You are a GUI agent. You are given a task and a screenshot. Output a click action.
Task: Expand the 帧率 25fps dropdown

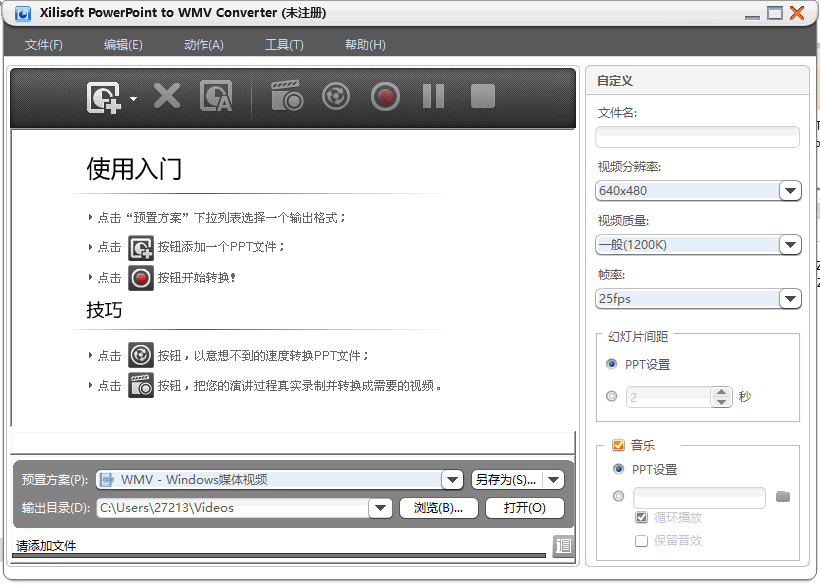pyautogui.click(x=790, y=299)
